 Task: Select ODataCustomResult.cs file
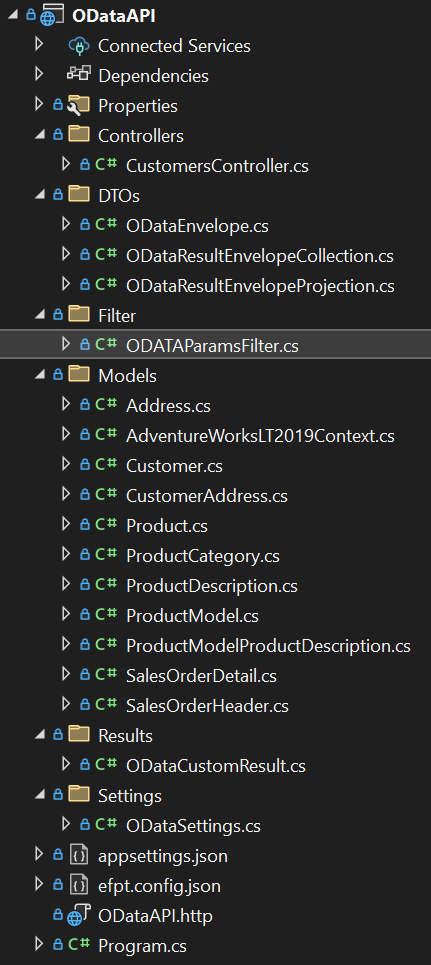click(216, 766)
